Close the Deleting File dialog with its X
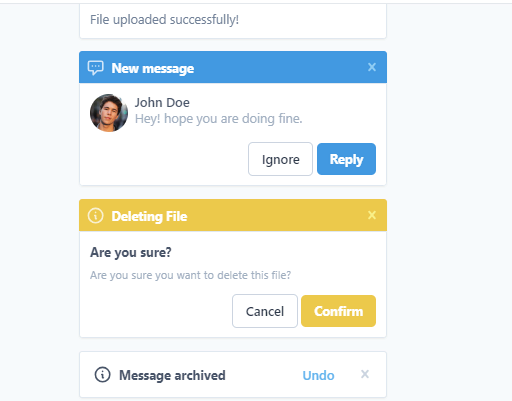 pyautogui.click(x=372, y=215)
